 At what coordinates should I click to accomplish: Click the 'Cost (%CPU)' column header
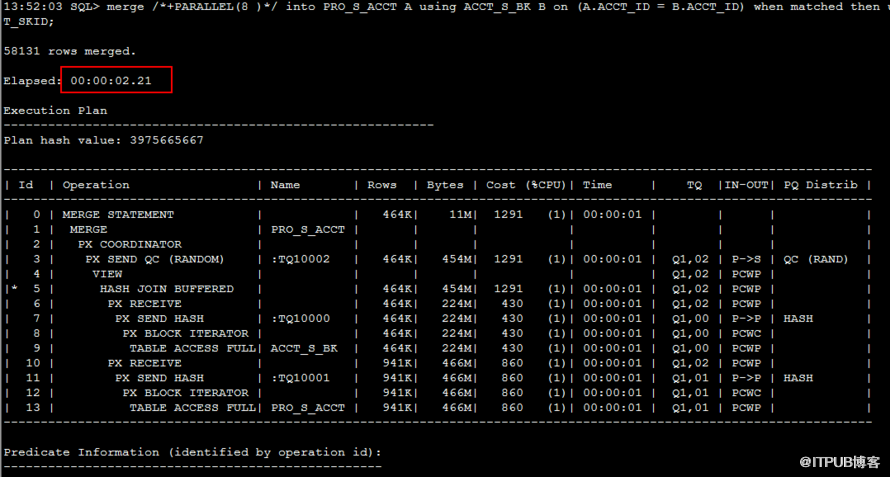click(526, 185)
